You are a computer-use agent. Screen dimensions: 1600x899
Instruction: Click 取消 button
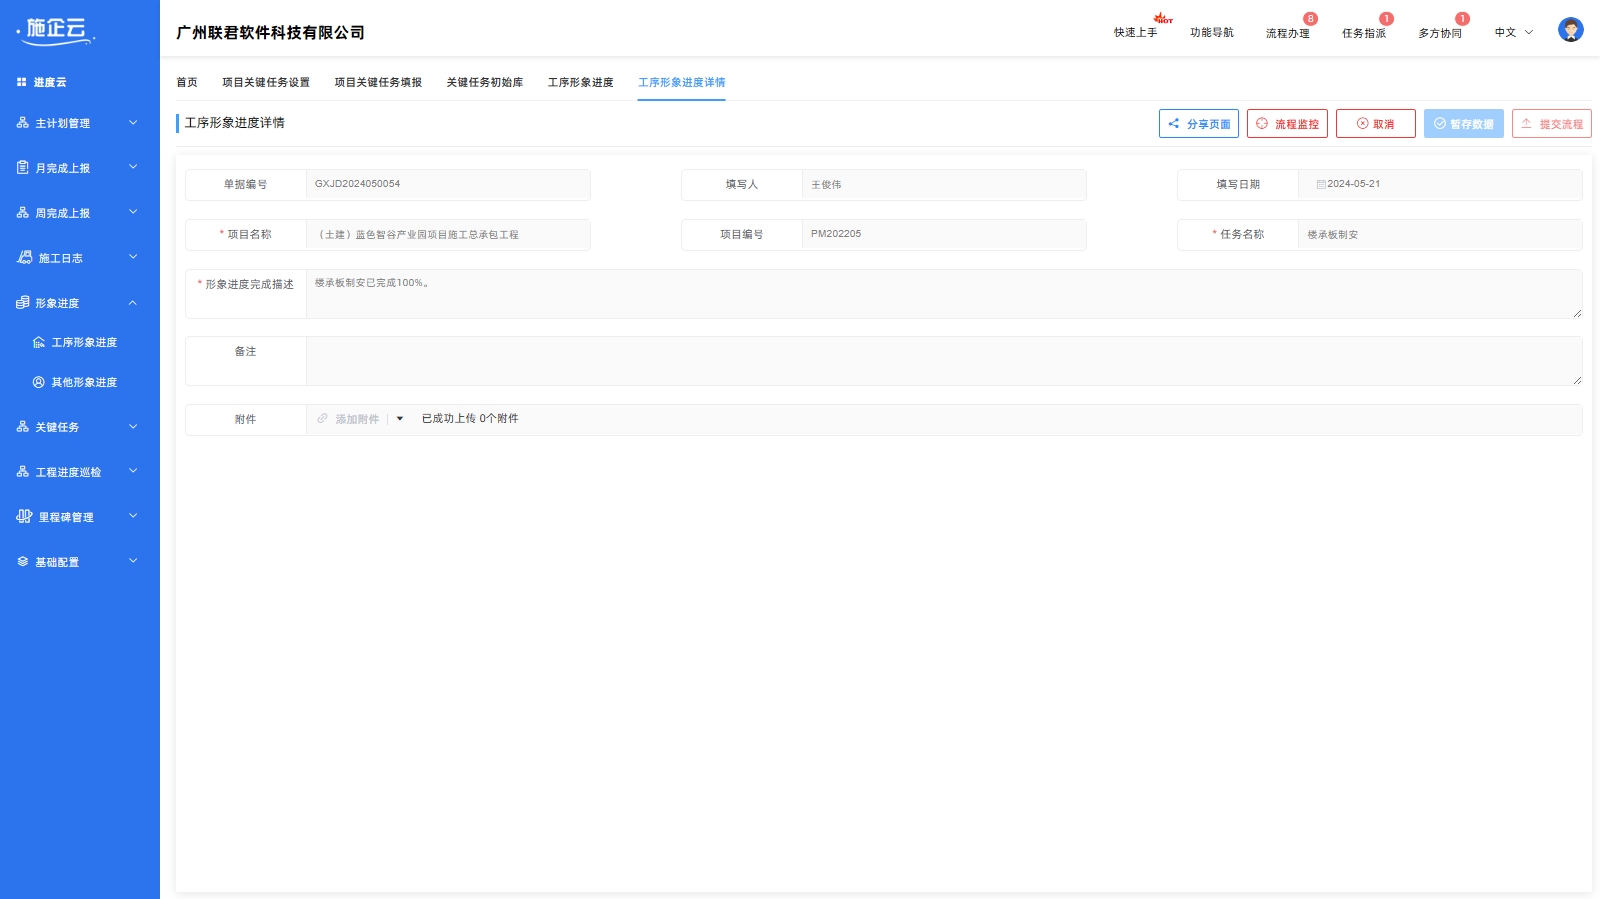coord(1376,124)
